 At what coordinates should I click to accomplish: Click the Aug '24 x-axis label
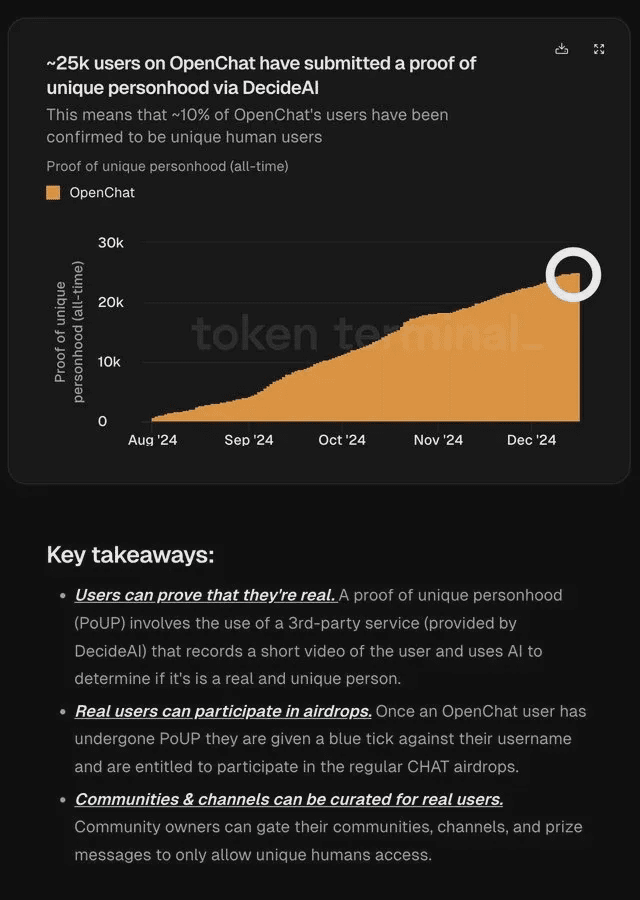153,440
